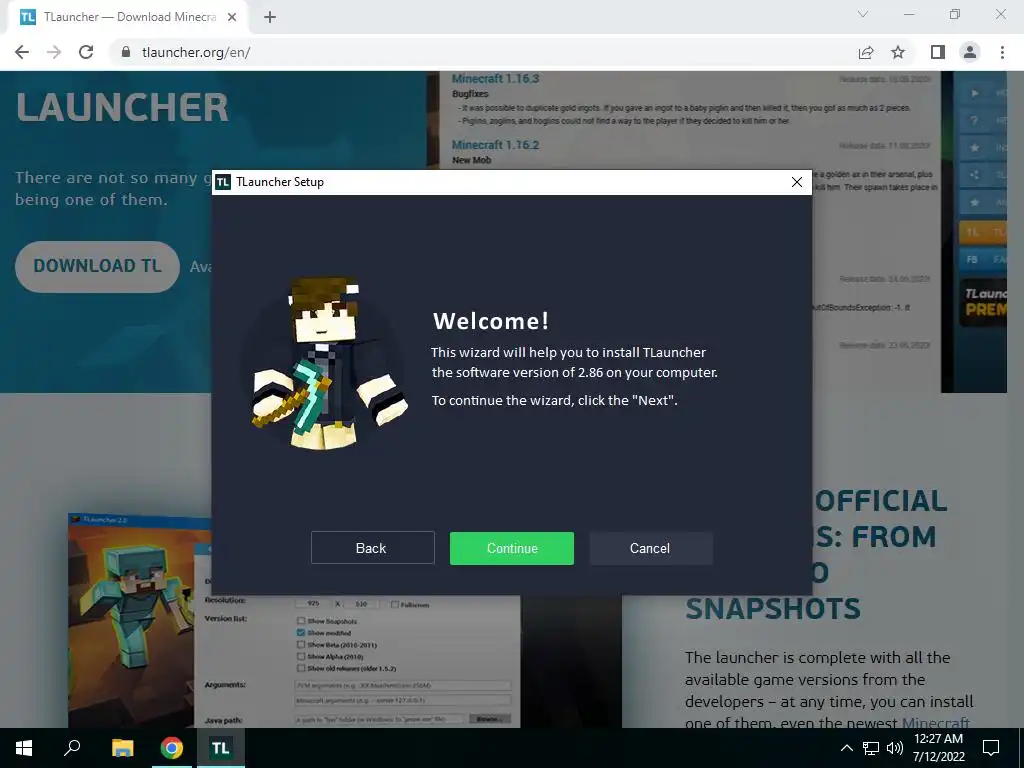Open a new Chrome tab
This screenshot has height=768, width=1024.
[x=270, y=17]
